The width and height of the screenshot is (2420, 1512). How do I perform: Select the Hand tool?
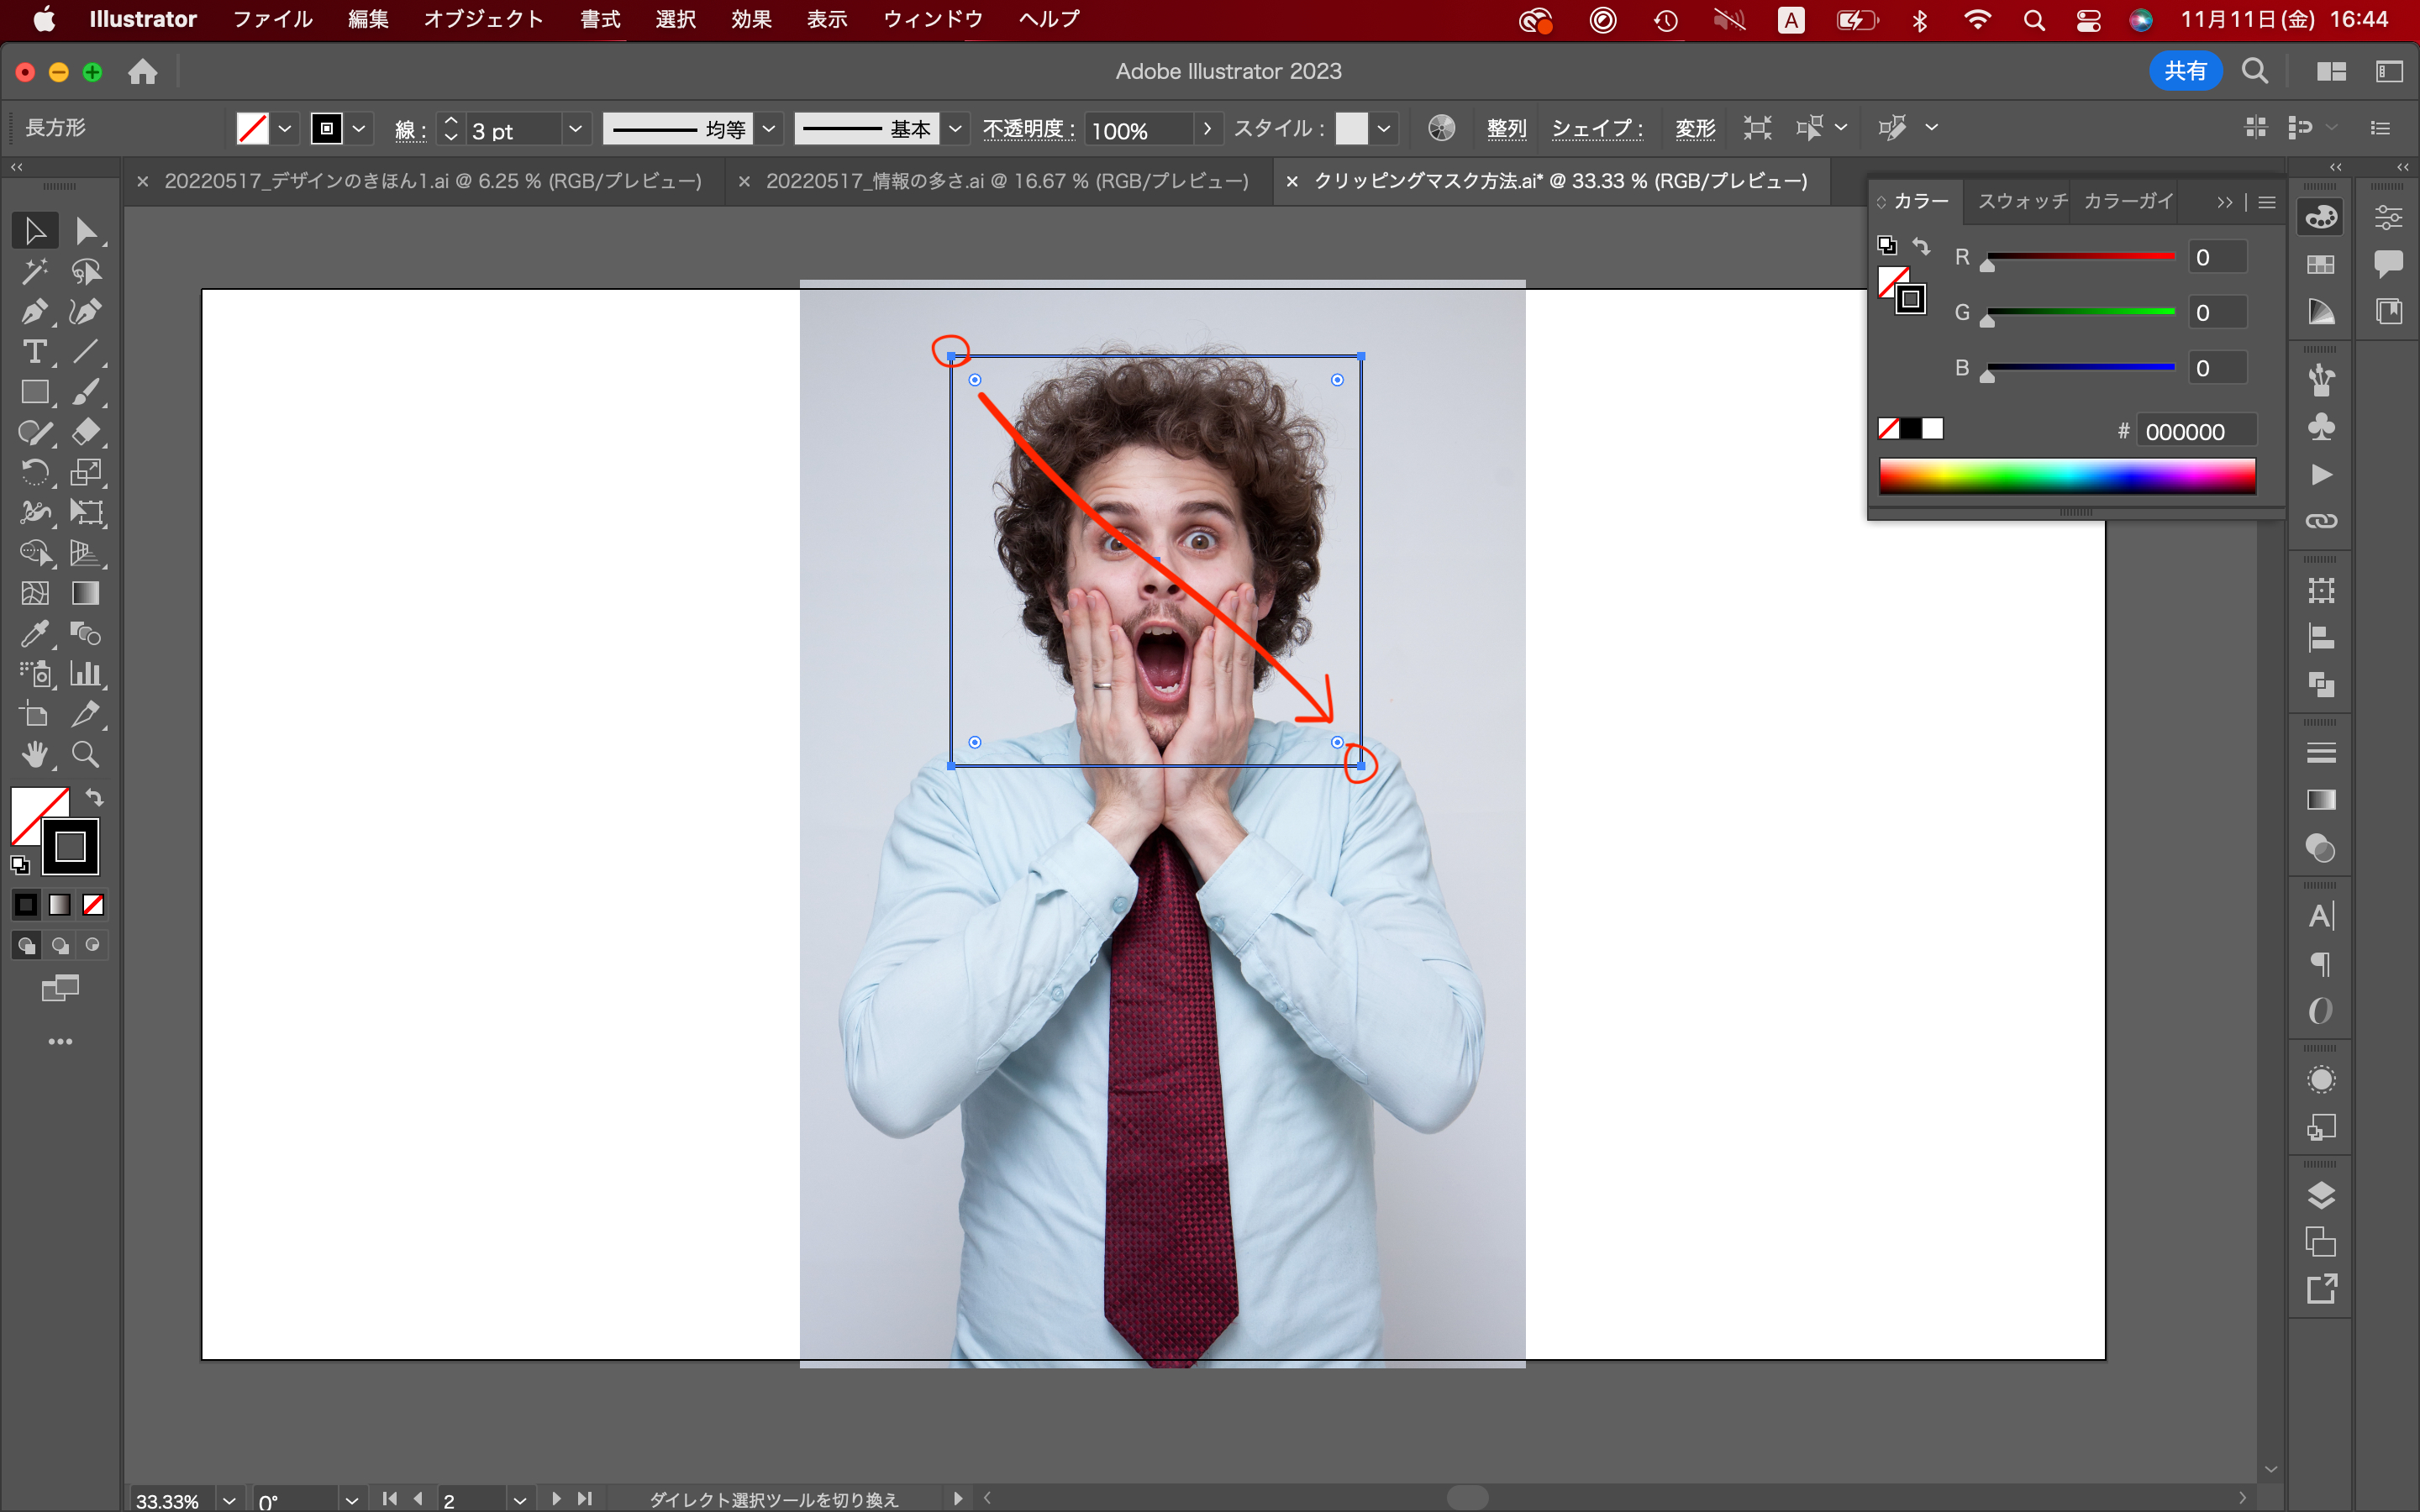[x=34, y=755]
